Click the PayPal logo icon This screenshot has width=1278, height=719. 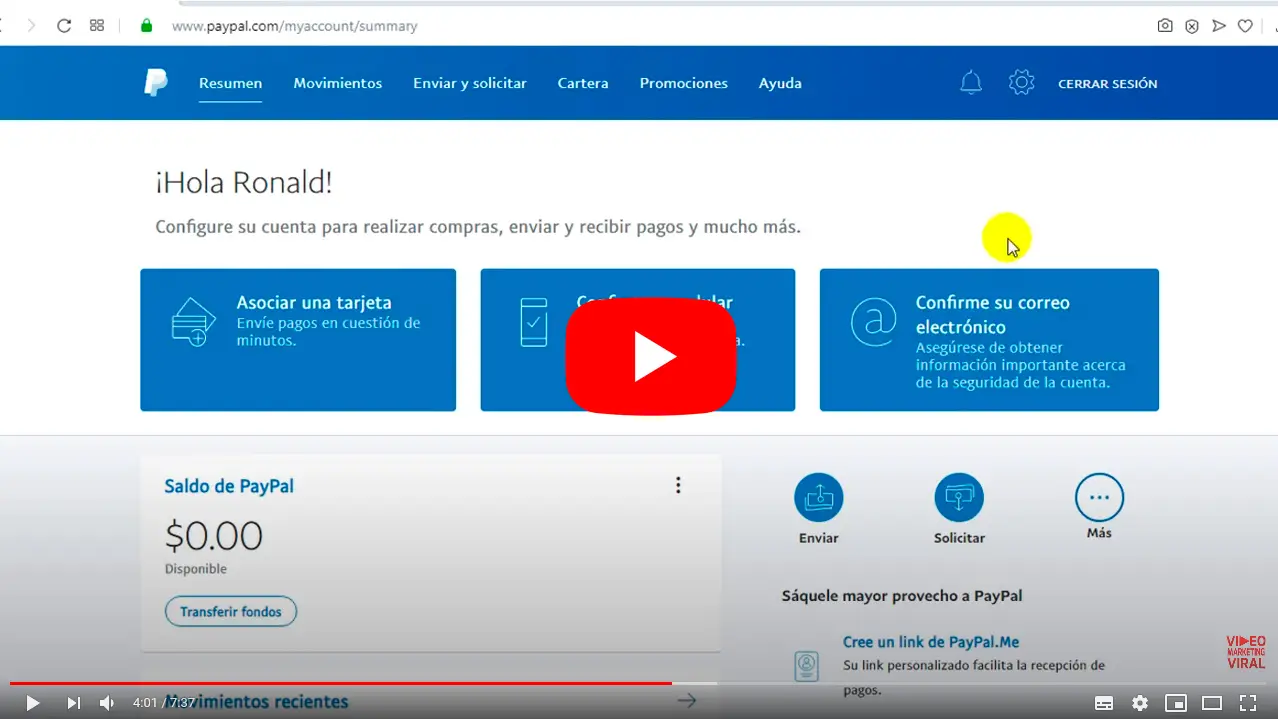tap(155, 83)
